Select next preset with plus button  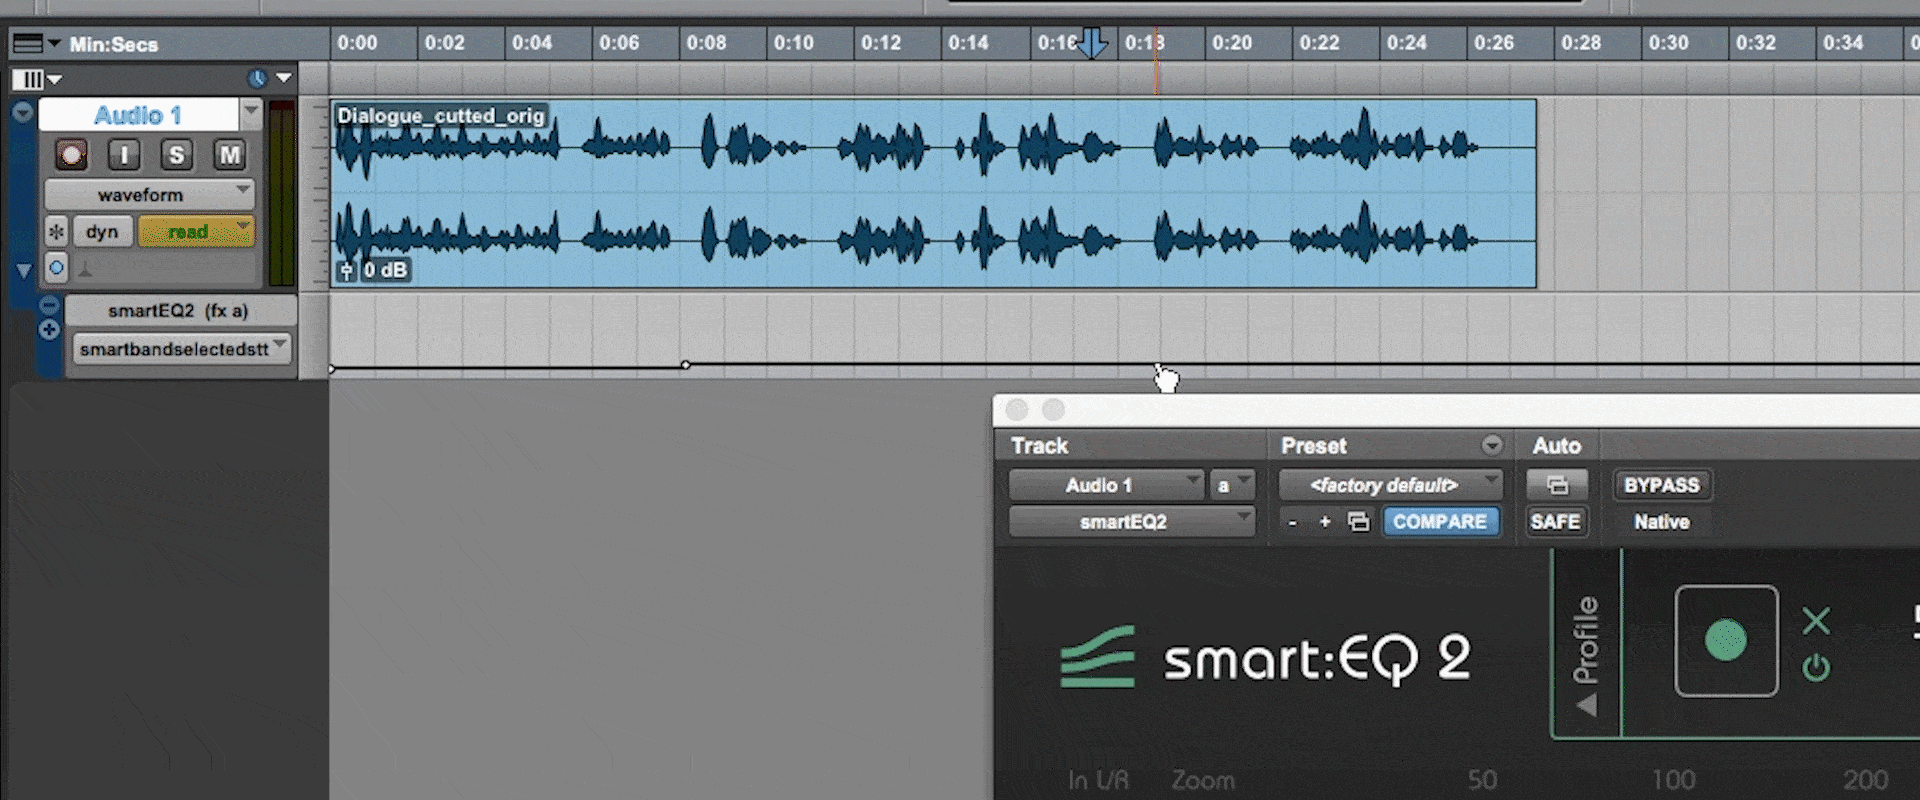(x=1325, y=522)
